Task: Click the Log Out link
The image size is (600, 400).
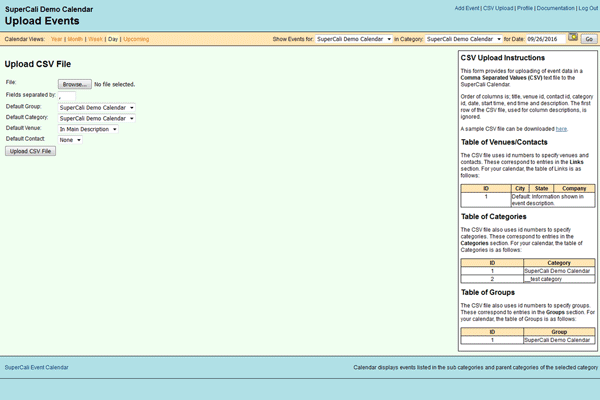Action: point(588,8)
